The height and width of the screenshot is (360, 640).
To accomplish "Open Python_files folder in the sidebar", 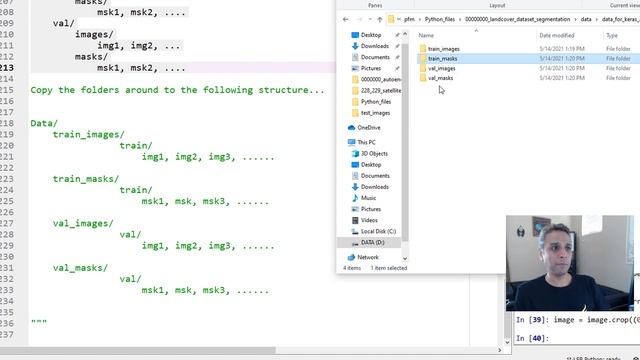I will 376,102.
